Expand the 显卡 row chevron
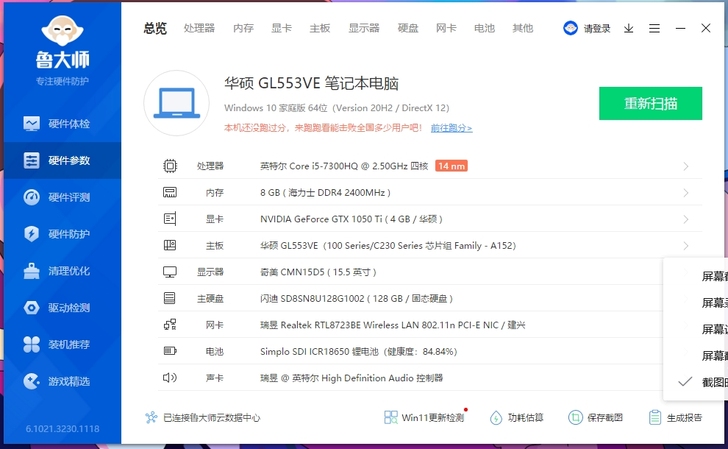728x449 pixels. point(686,219)
